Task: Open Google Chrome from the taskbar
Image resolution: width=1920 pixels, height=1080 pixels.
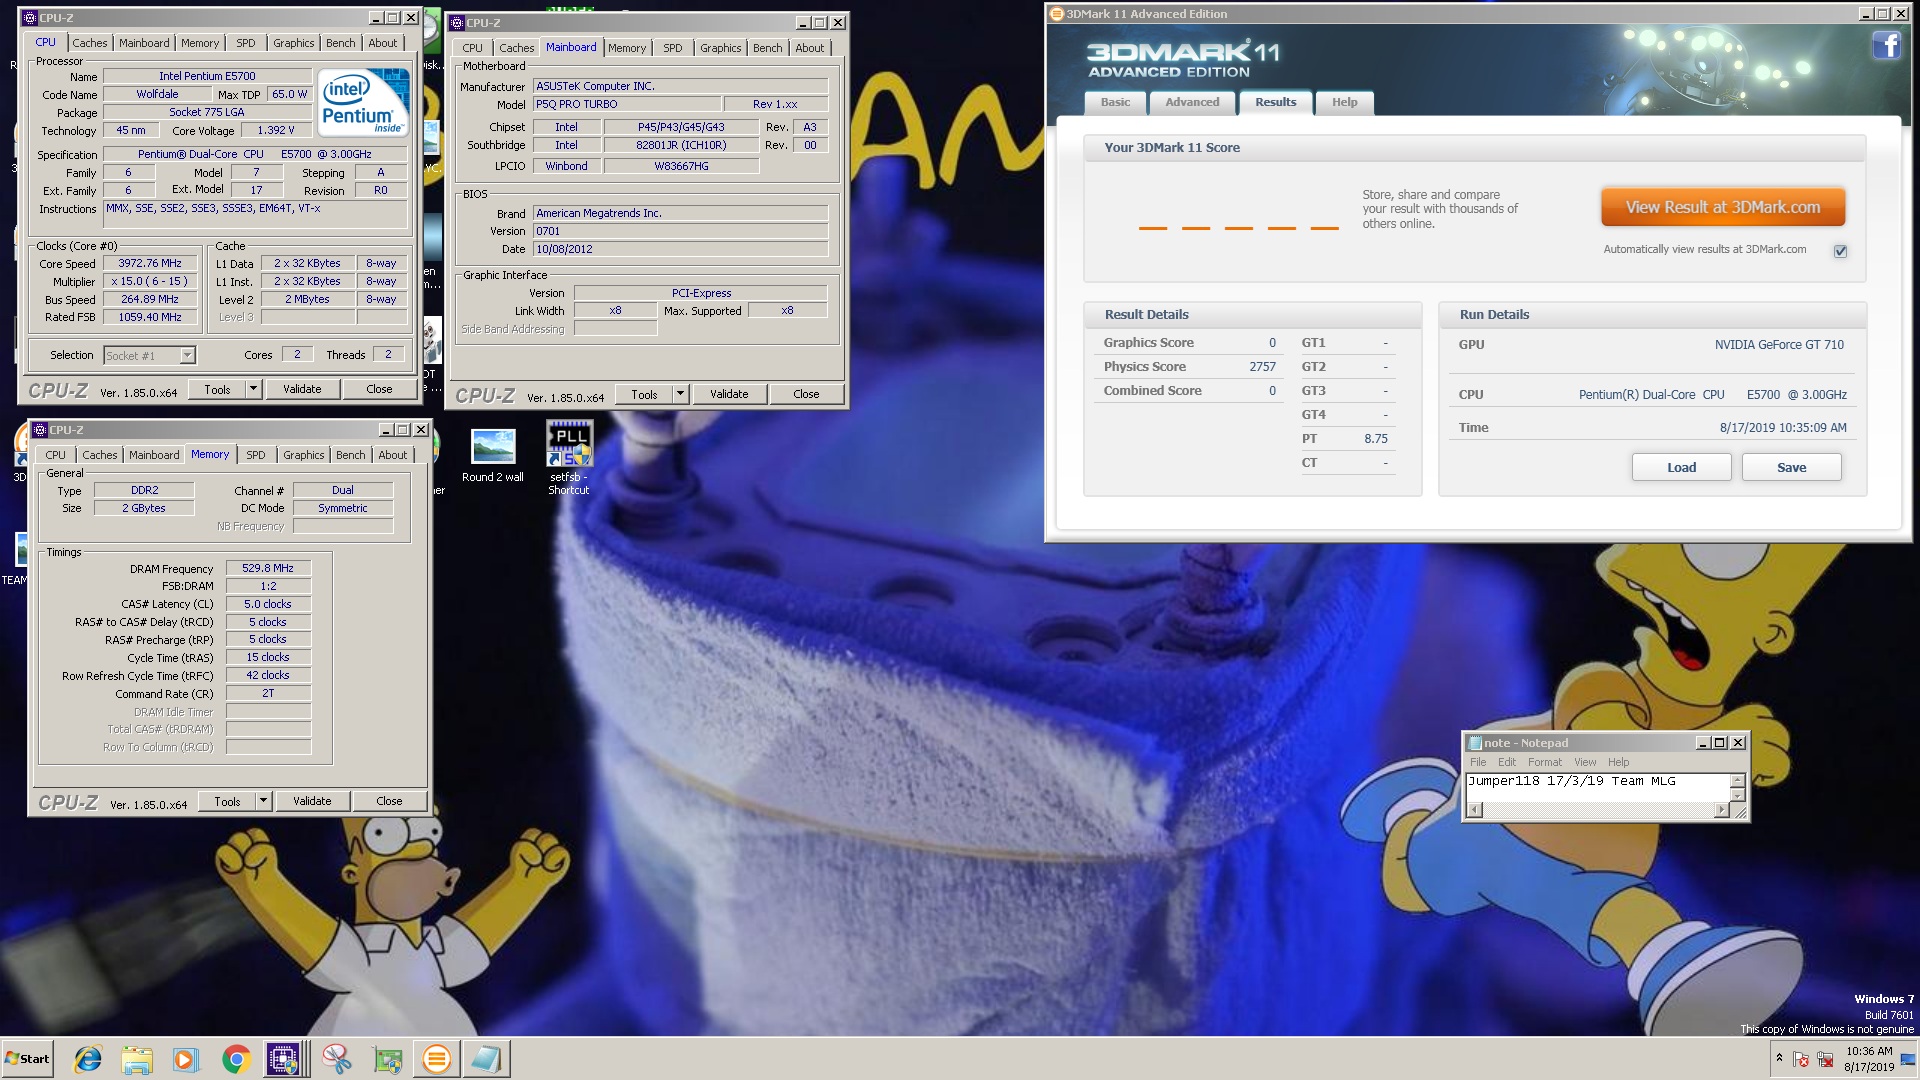Action: pyautogui.click(x=236, y=1059)
